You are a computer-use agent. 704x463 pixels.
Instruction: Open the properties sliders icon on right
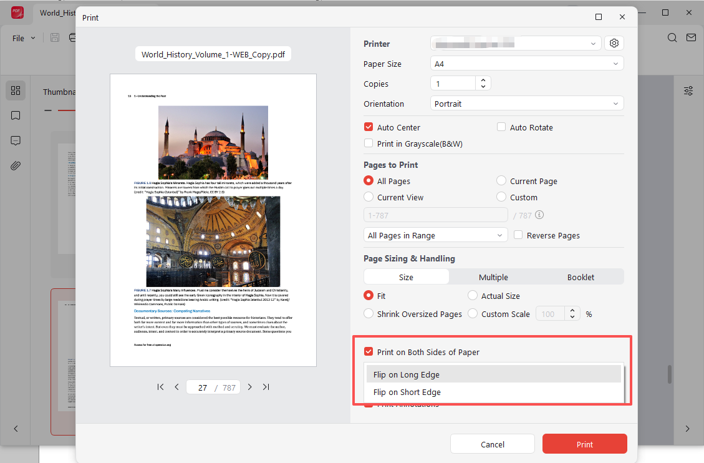pyautogui.click(x=688, y=91)
